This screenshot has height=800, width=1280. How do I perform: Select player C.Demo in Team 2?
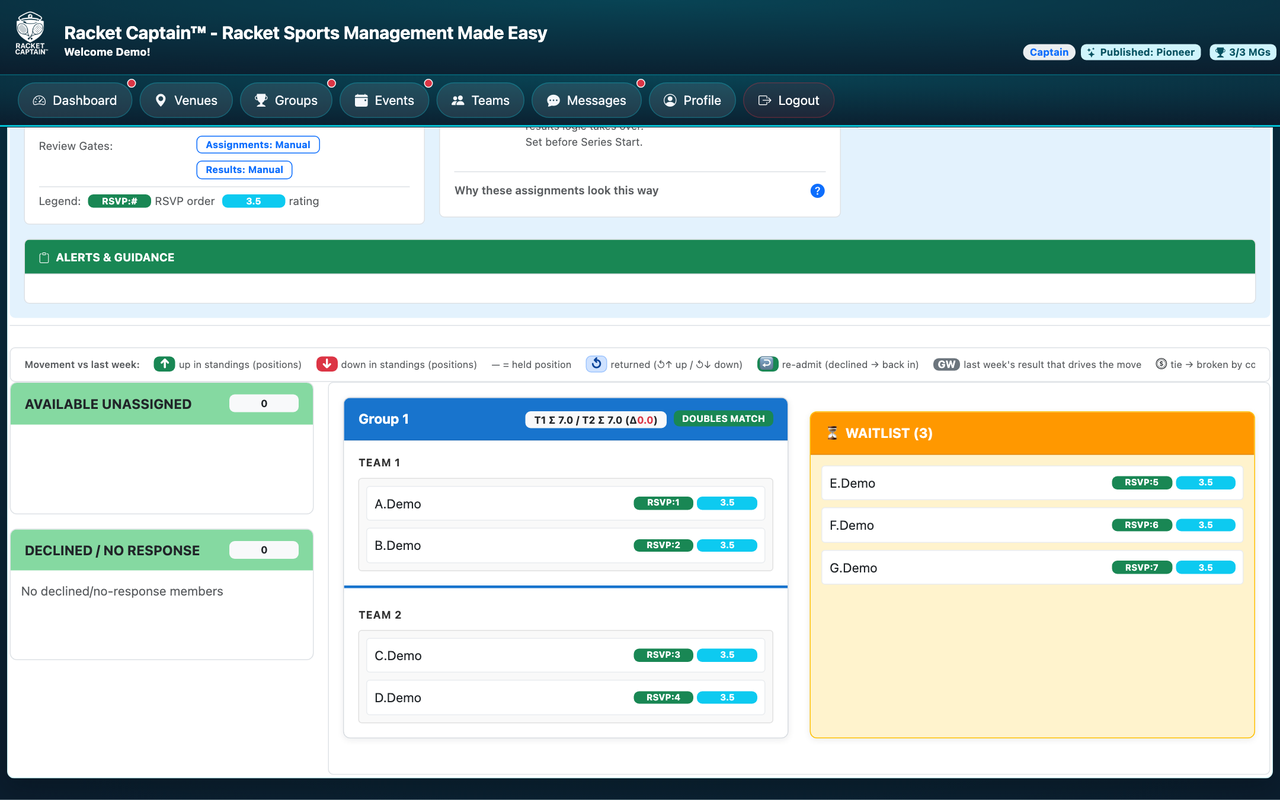(x=566, y=655)
